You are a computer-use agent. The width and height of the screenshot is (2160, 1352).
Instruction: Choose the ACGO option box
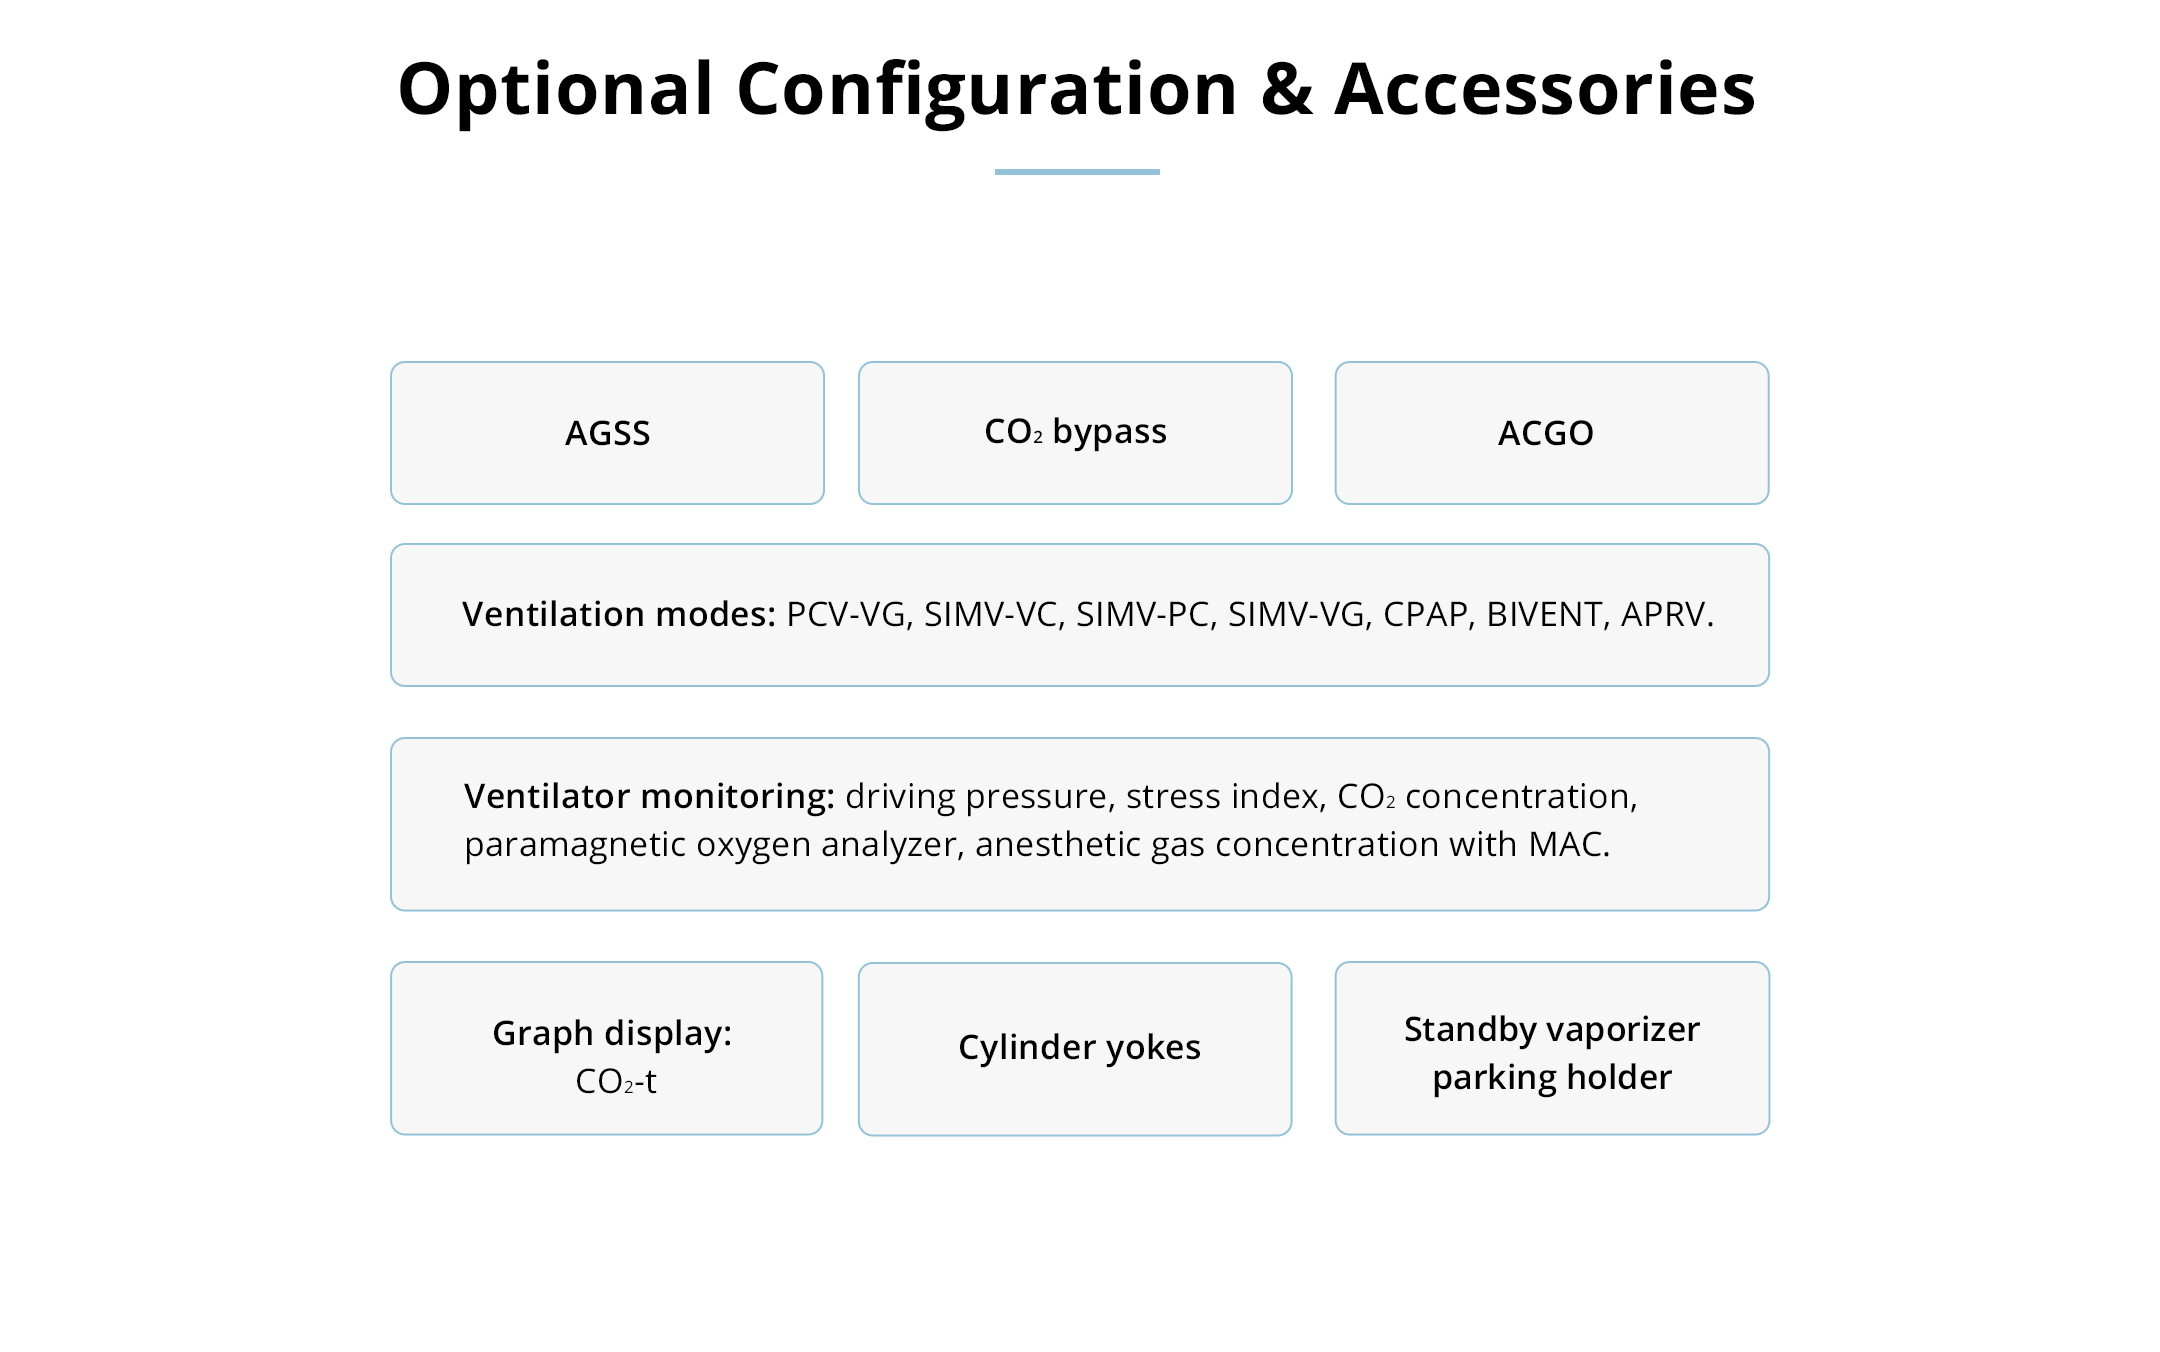click(1551, 433)
